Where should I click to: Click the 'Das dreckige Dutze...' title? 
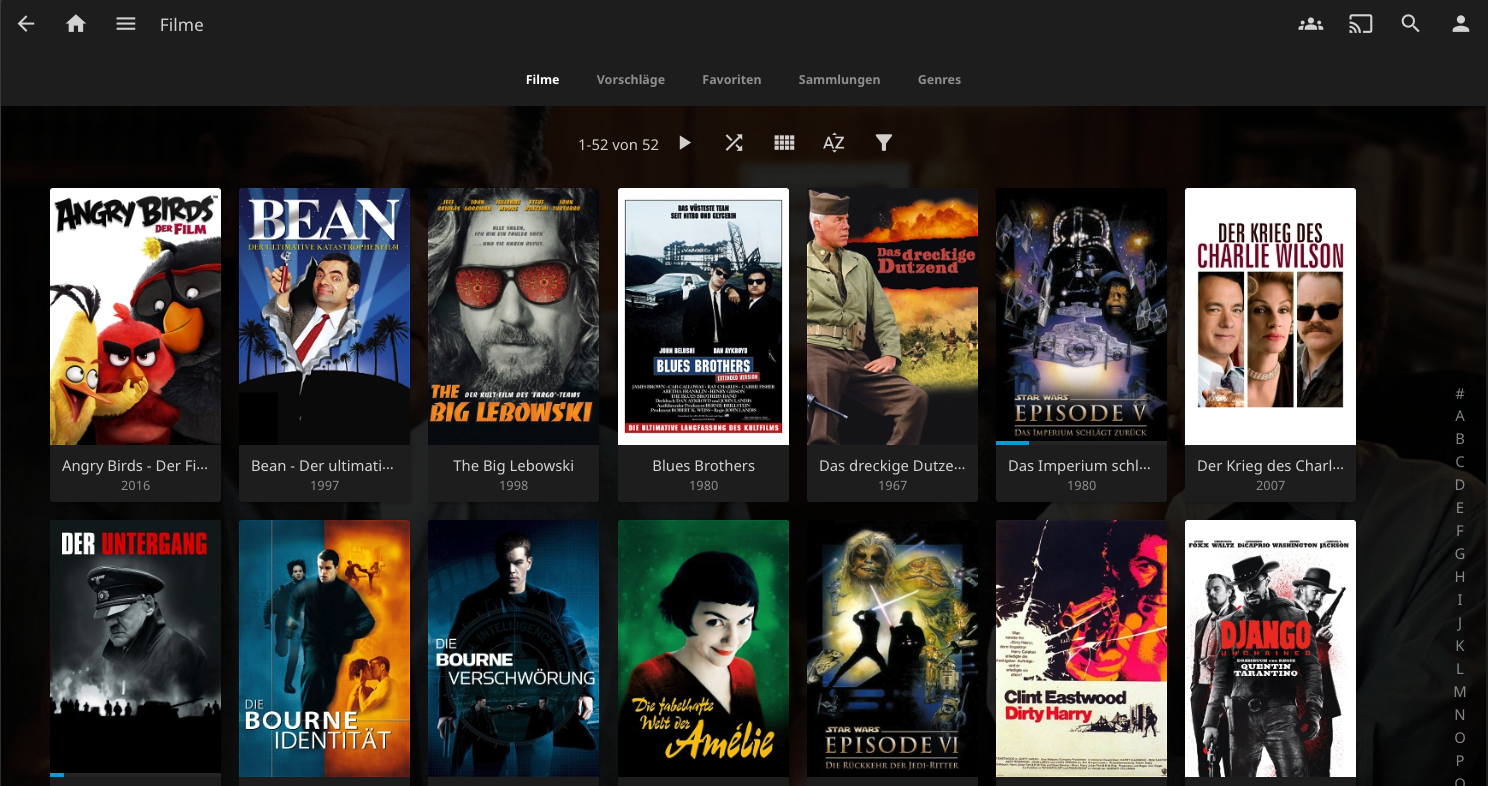(892, 466)
